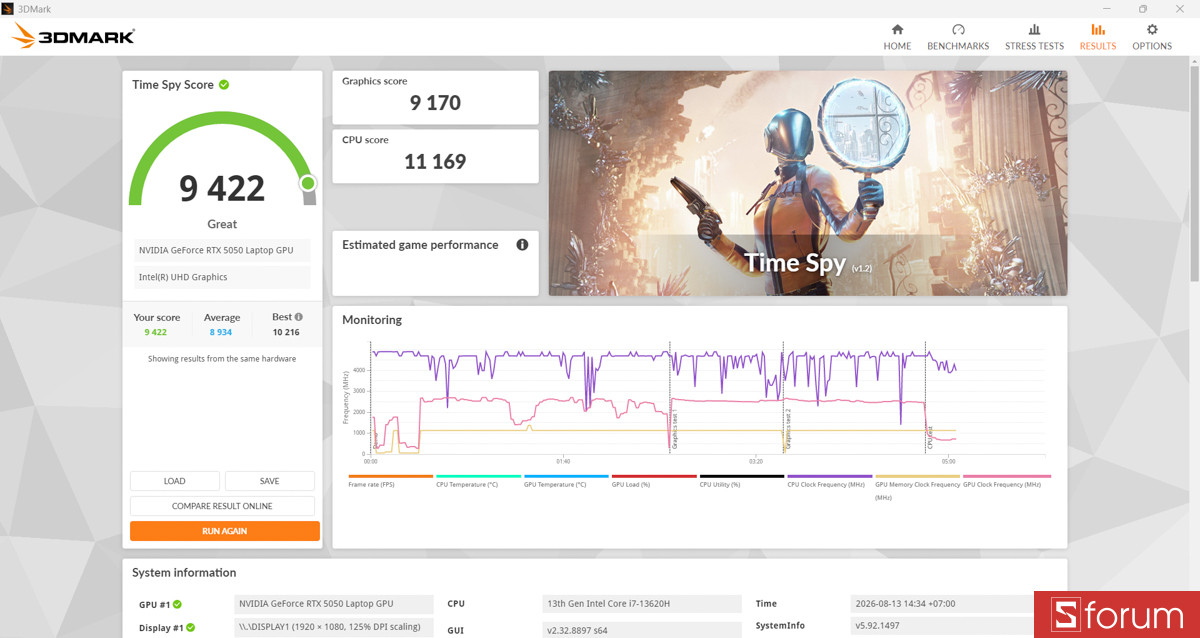Click the score gauge green end knob

(x=308, y=183)
